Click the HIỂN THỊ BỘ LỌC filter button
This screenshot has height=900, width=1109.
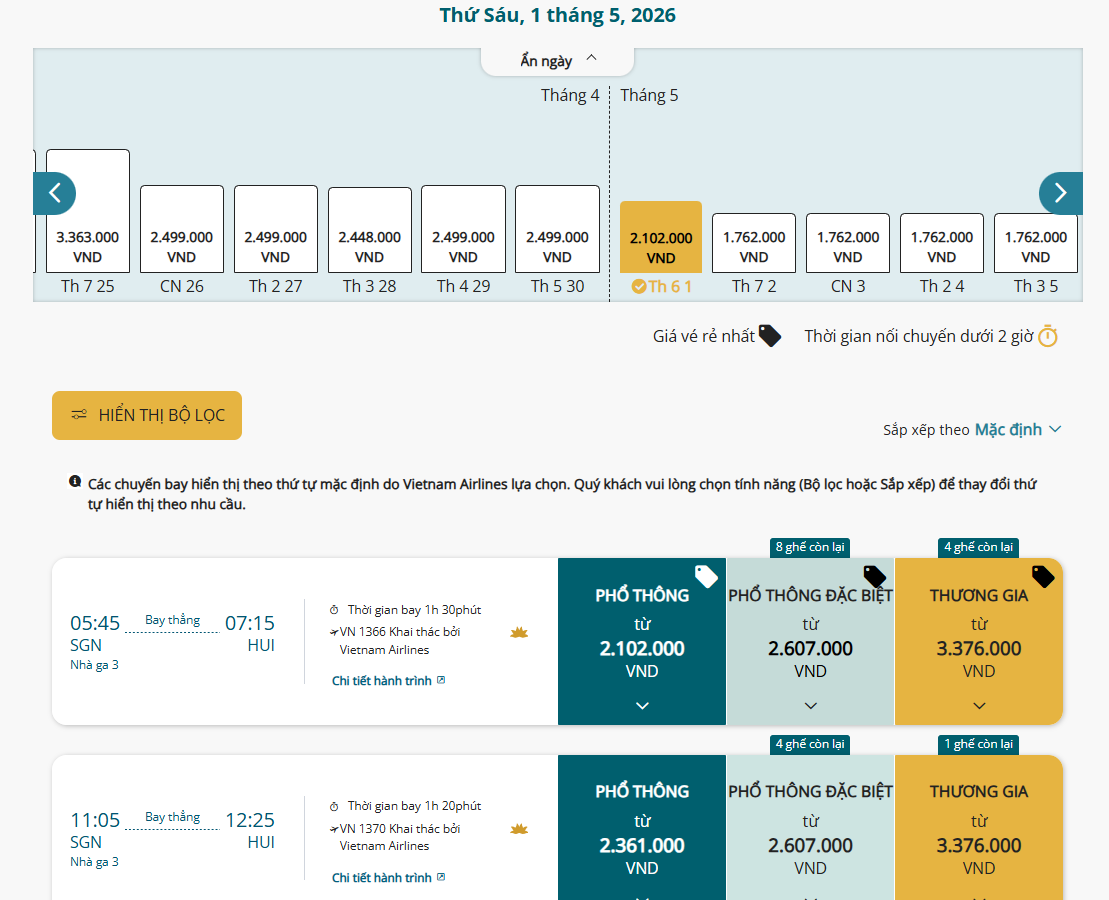(147, 415)
